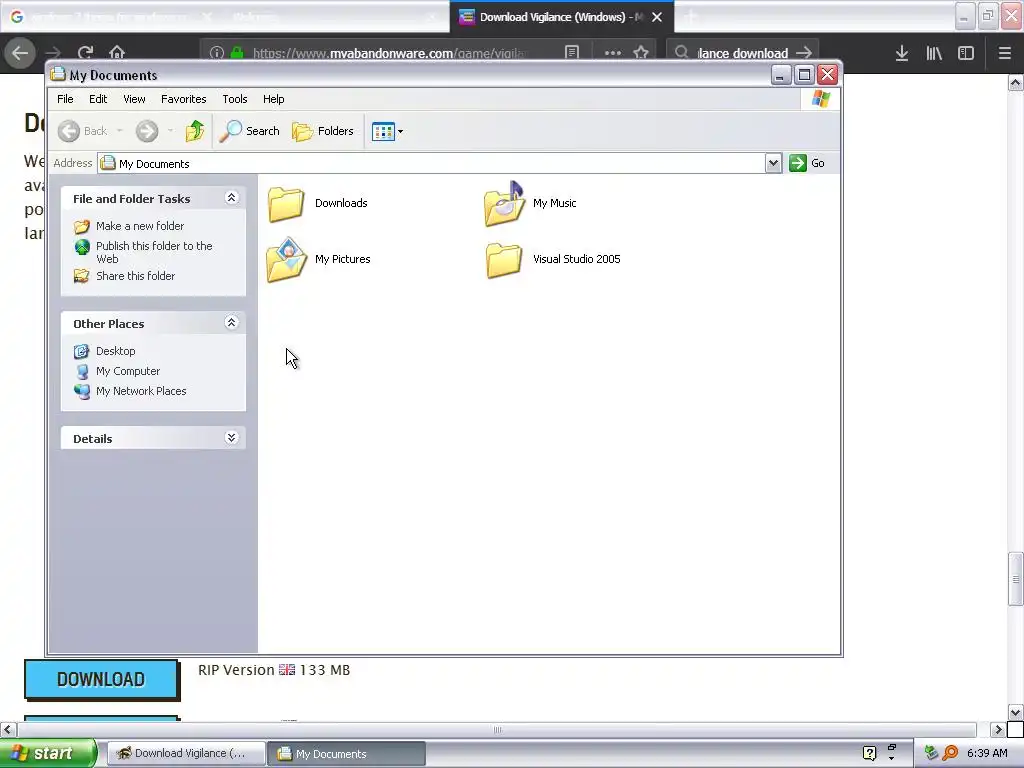Collapse the Other Places panel
Viewport: 1024px width, 768px height.
point(231,323)
